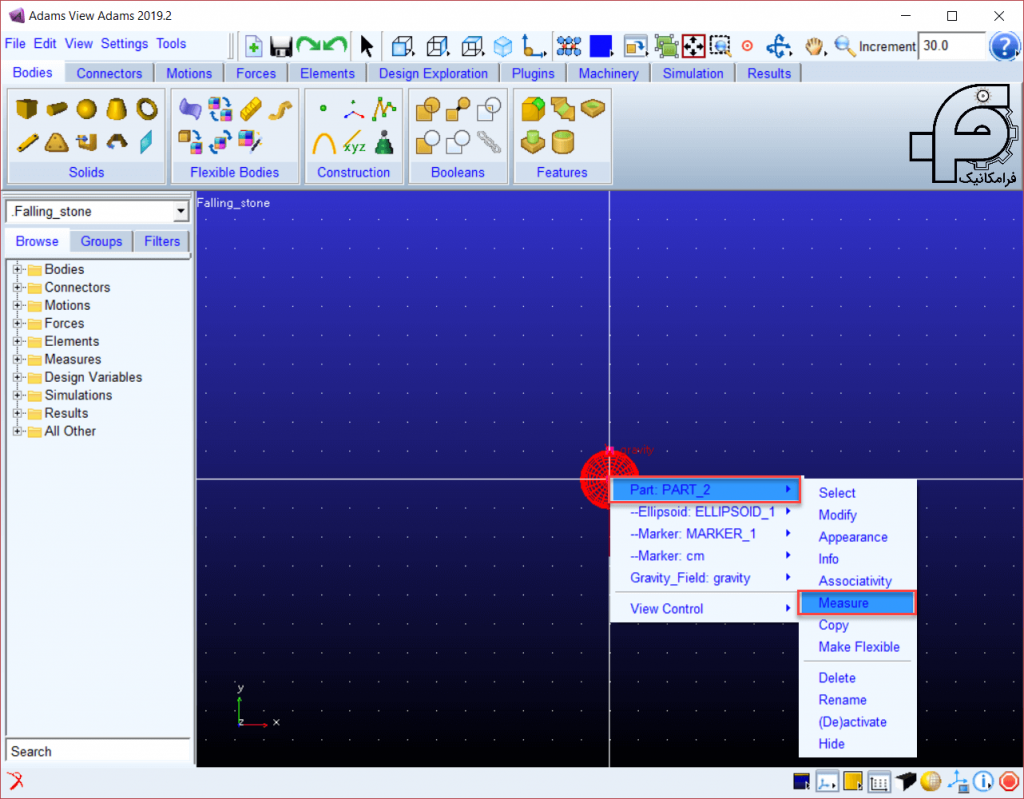Click the Information icon in status bar

tap(983, 781)
